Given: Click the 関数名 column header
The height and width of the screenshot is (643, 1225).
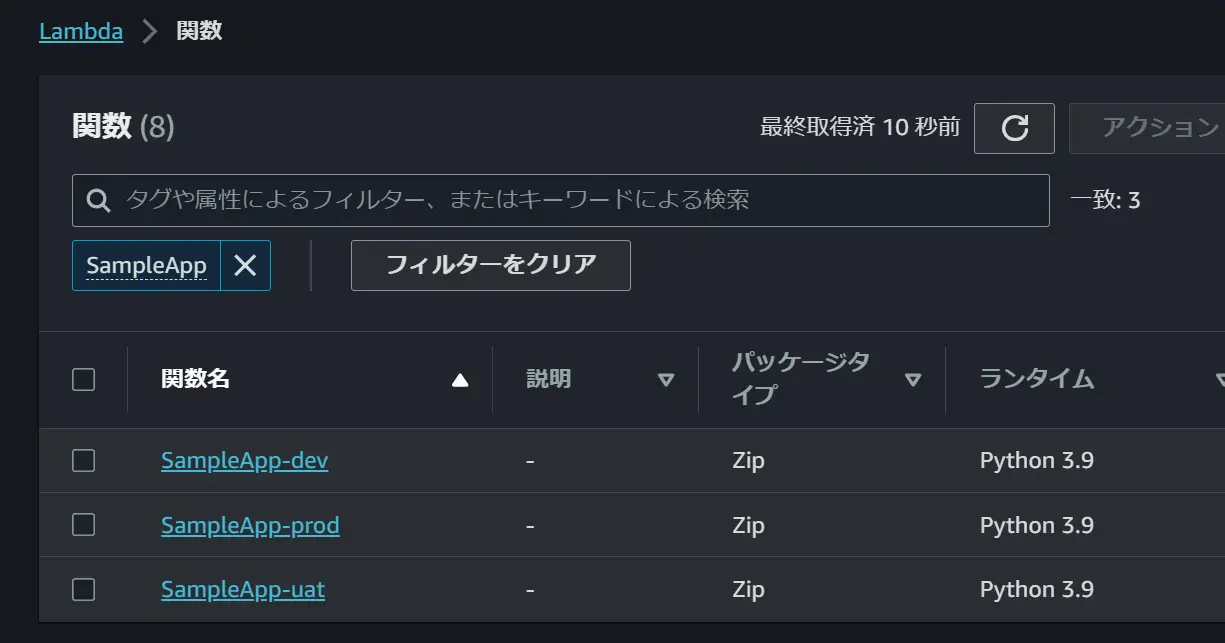Looking at the screenshot, I should (x=196, y=379).
